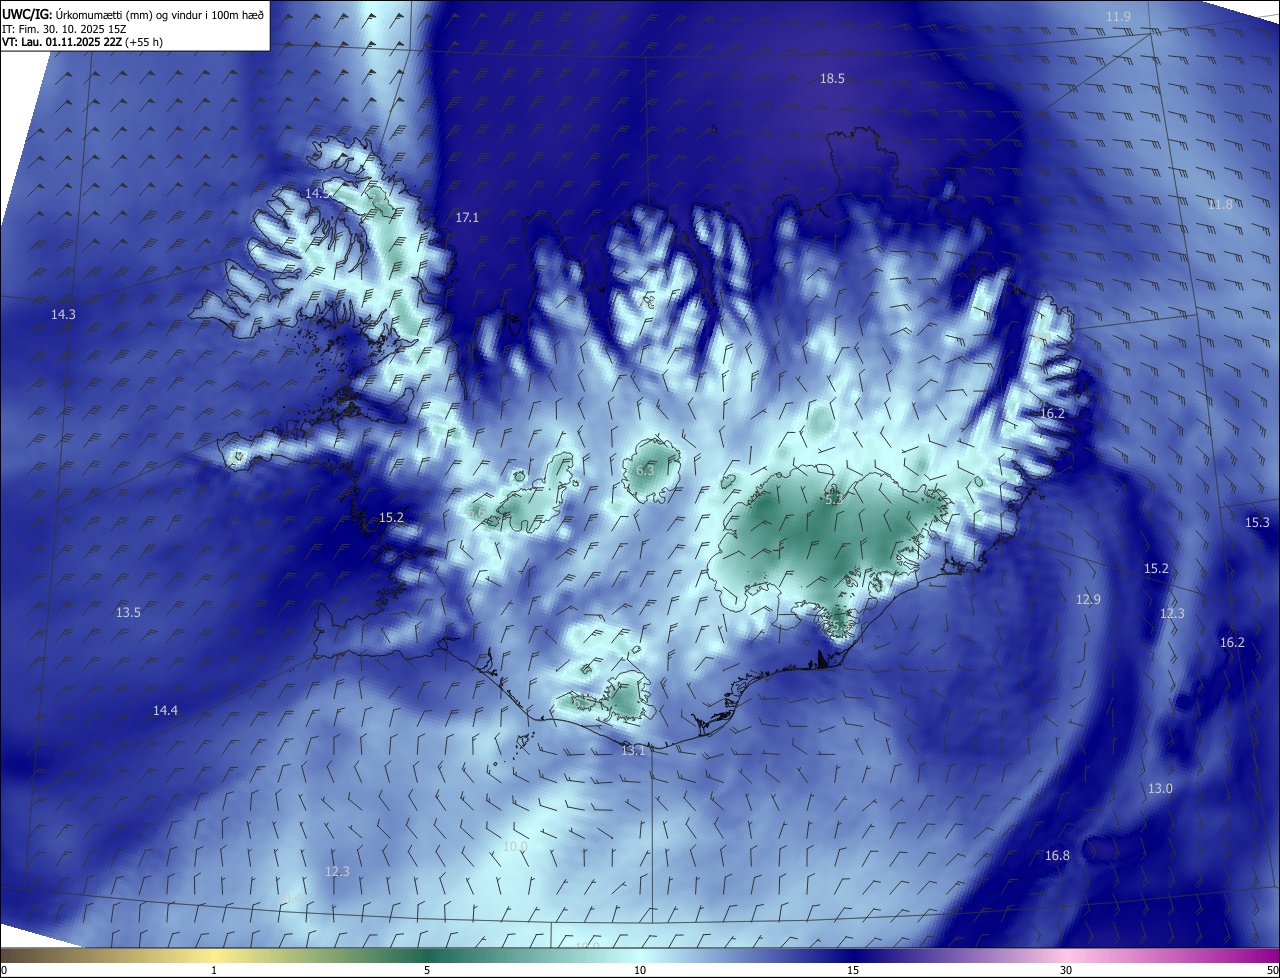Click the colour scale label 5
The image size is (1280, 978).
(x=427, y=970)
